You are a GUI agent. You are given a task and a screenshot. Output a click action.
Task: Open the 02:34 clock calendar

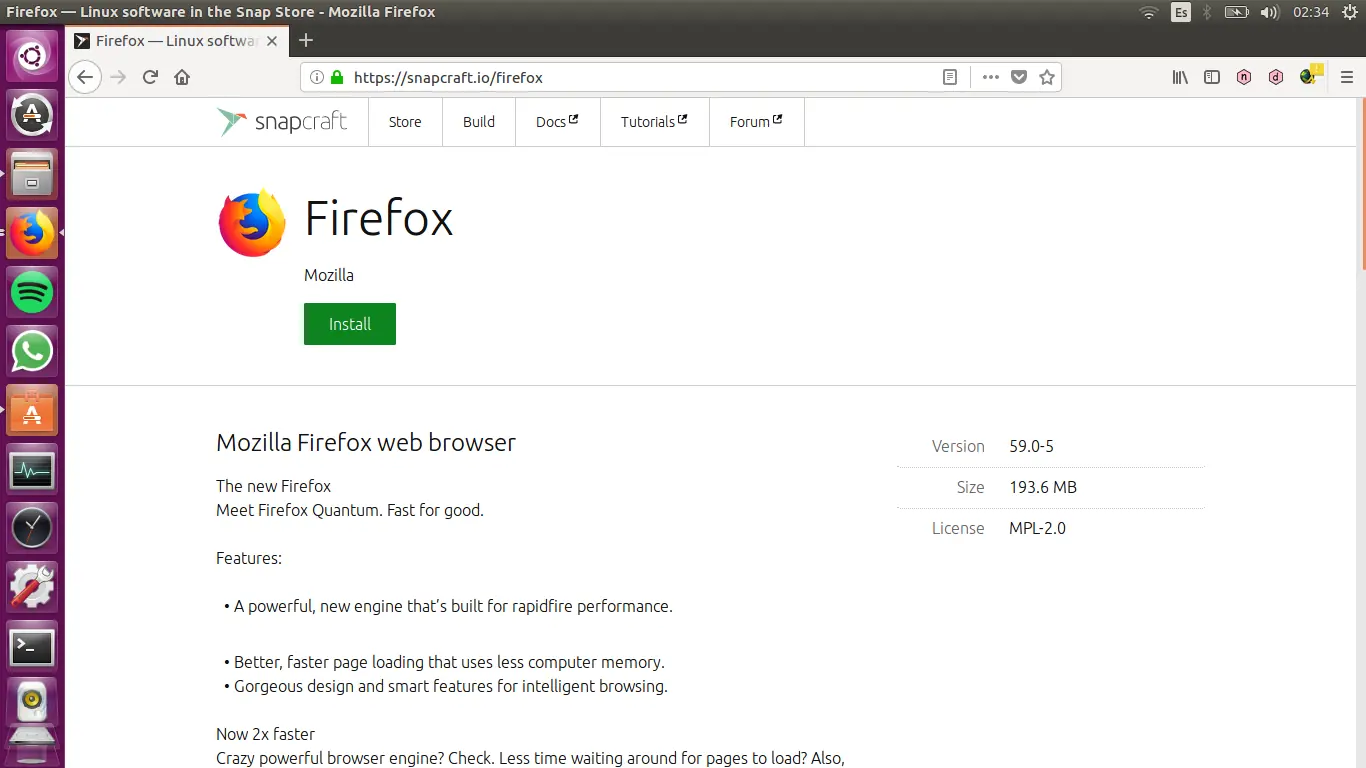tap(1310, 12)
